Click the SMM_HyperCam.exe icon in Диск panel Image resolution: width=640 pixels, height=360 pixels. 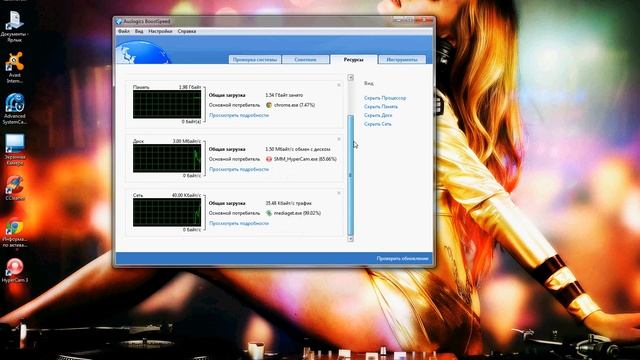[x=269, y=159]
